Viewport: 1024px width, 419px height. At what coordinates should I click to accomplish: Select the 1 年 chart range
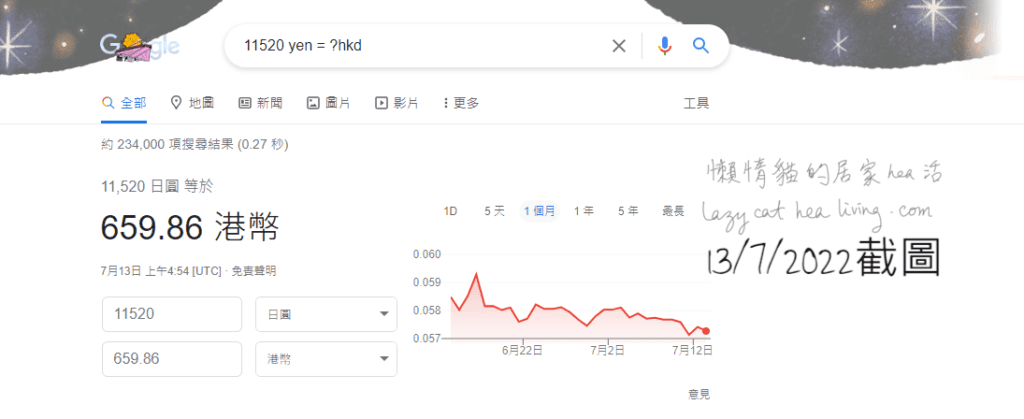click(584, 211)
